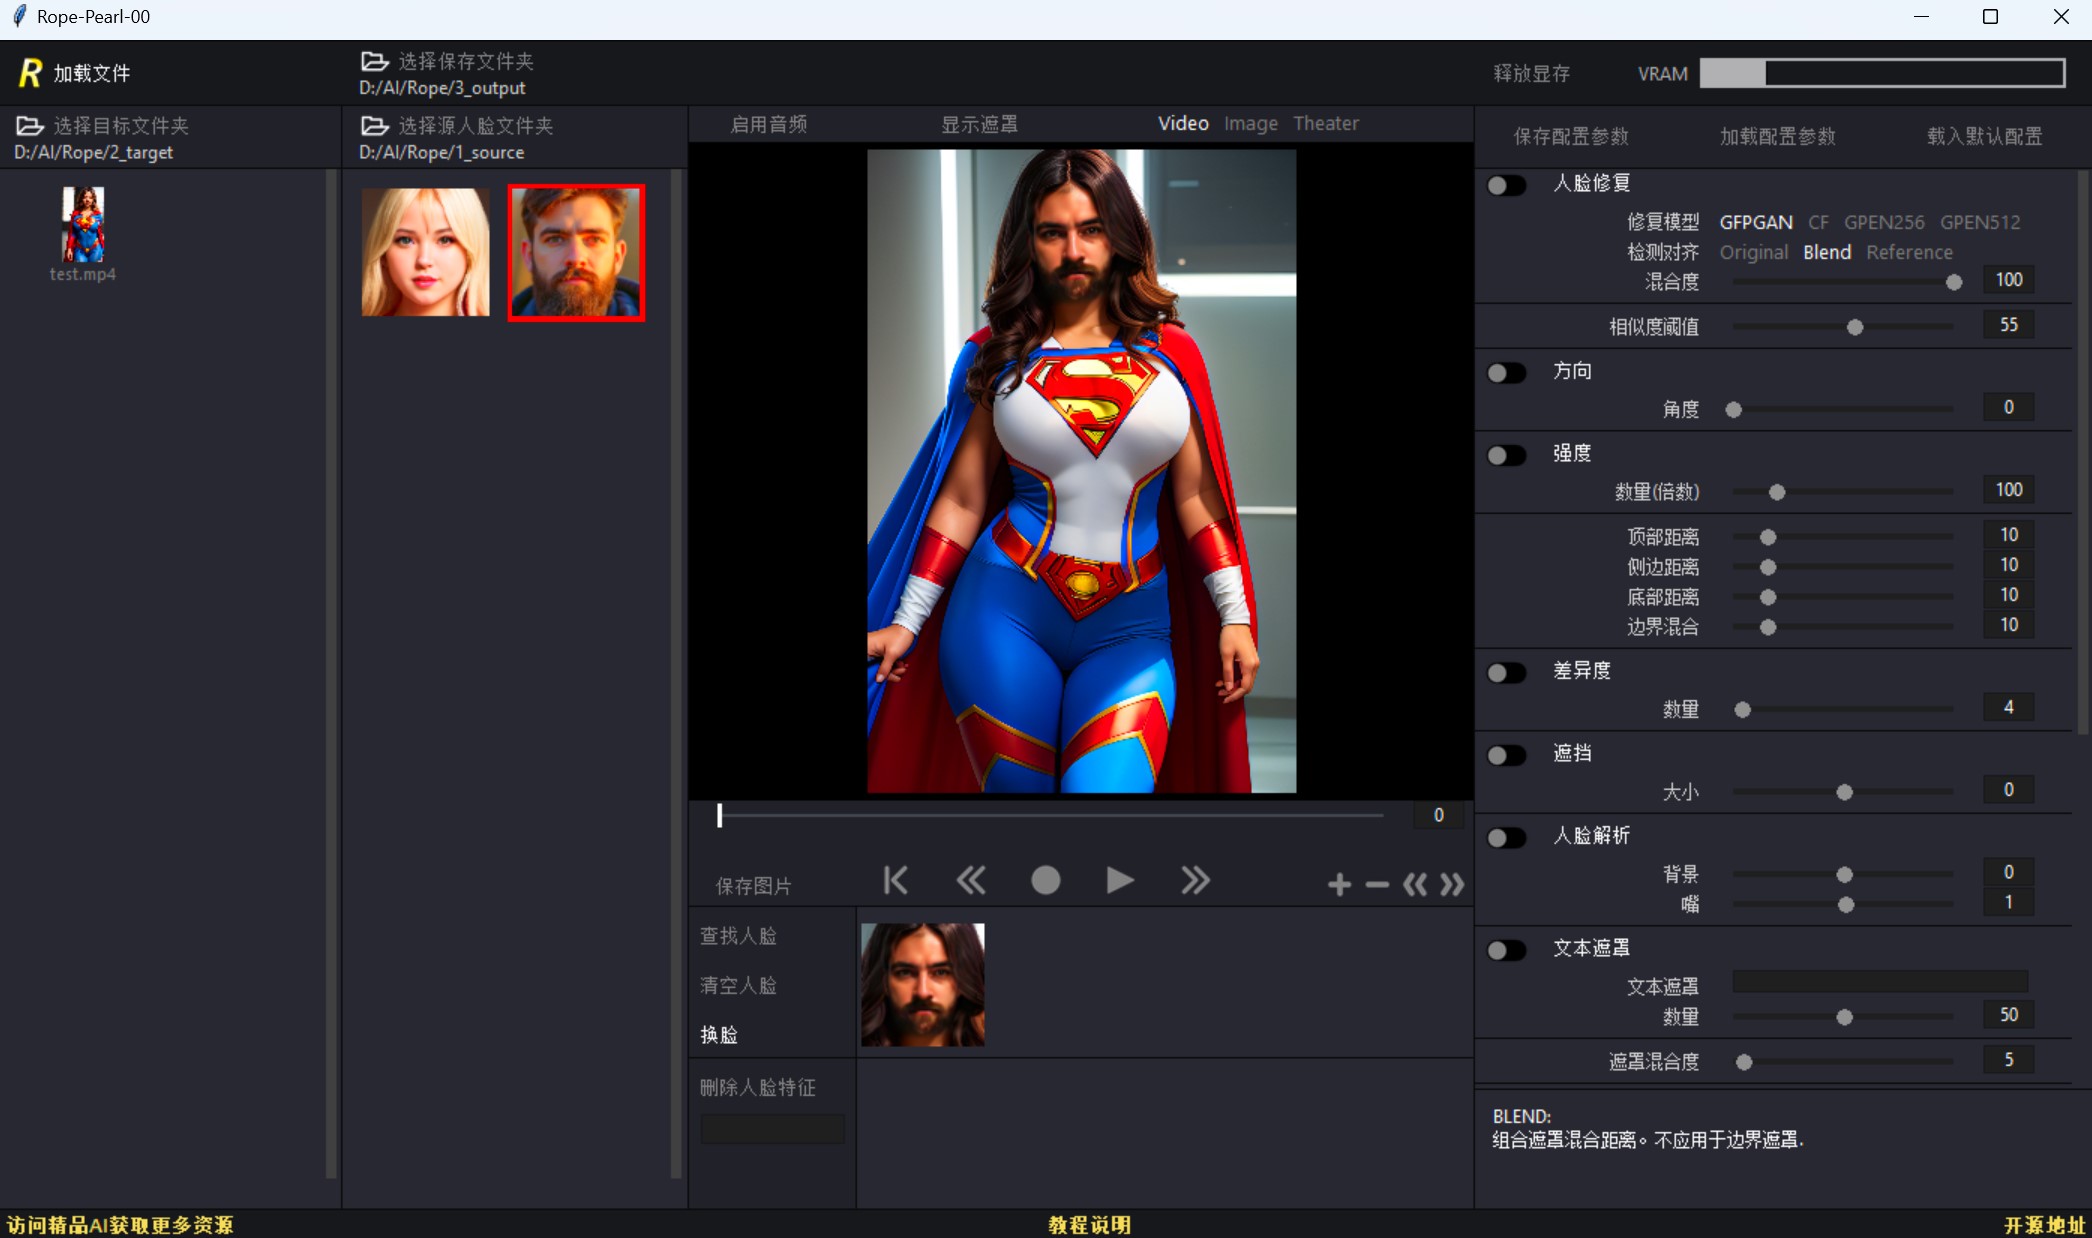Click the target folder icon

click(x=30, y=126)
